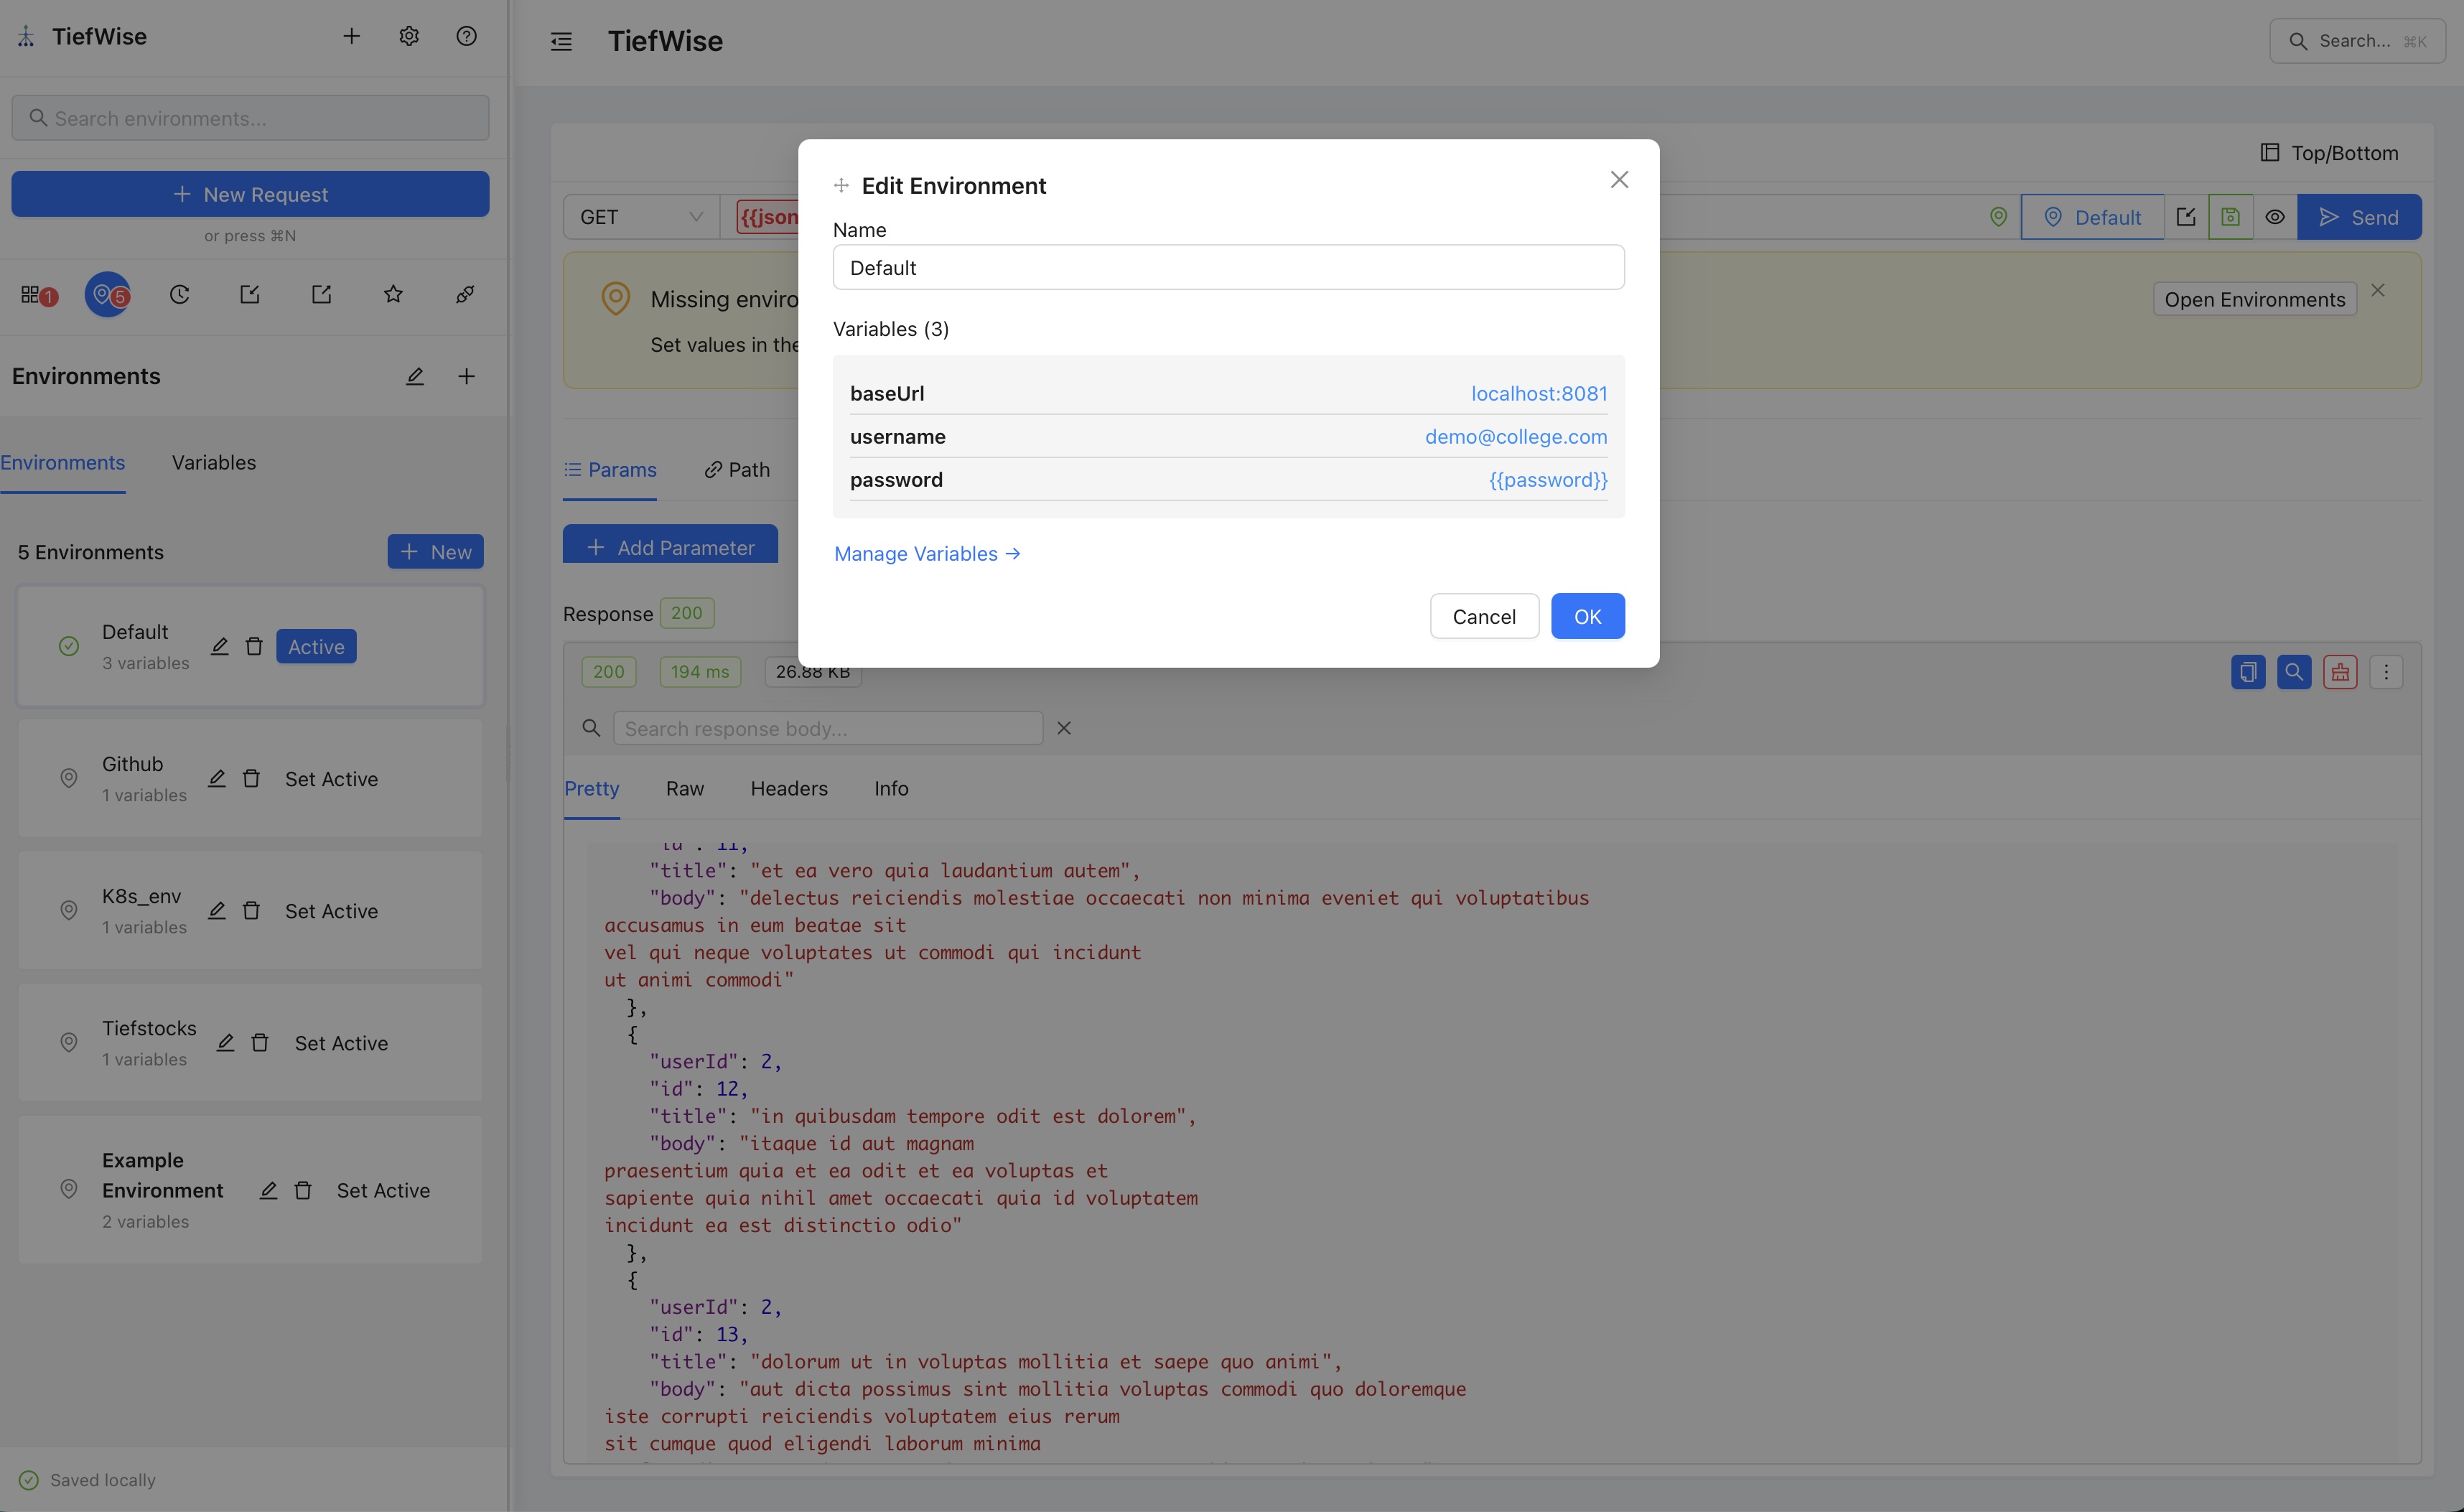Click the New Request button

(x=250, y=194)
